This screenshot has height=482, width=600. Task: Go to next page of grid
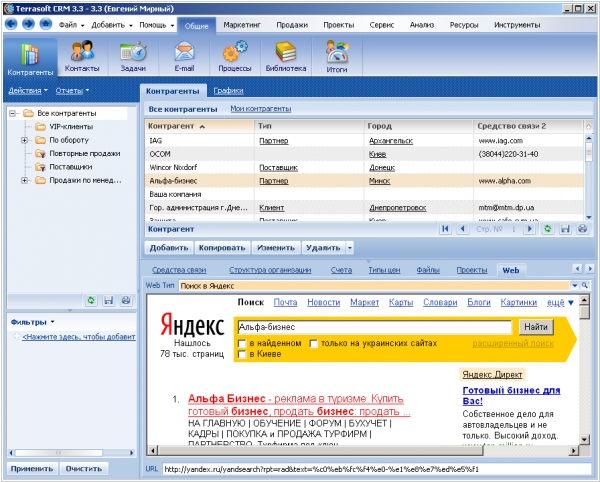coord(530,229)
